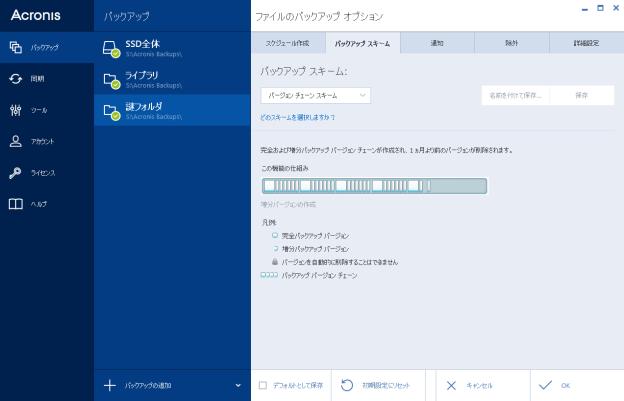
Task: Open the ヘルプ book icon
Action: click(x=16, y=204)
